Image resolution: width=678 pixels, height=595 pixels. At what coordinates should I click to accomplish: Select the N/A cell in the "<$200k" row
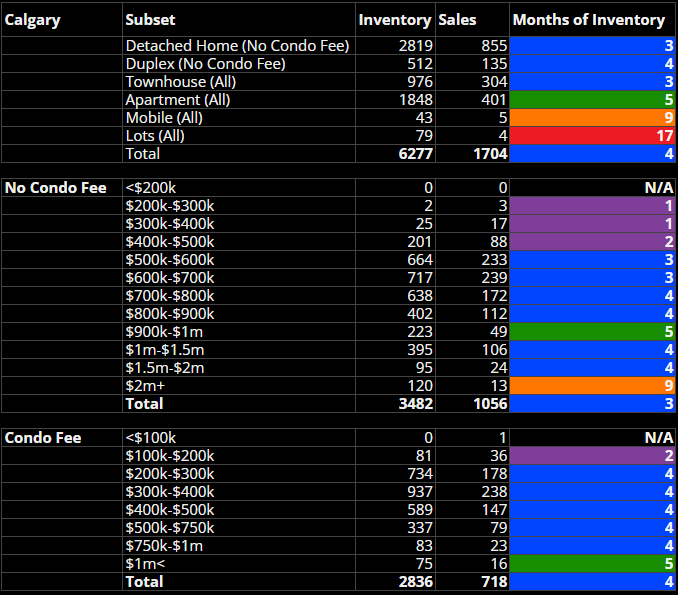592,187
